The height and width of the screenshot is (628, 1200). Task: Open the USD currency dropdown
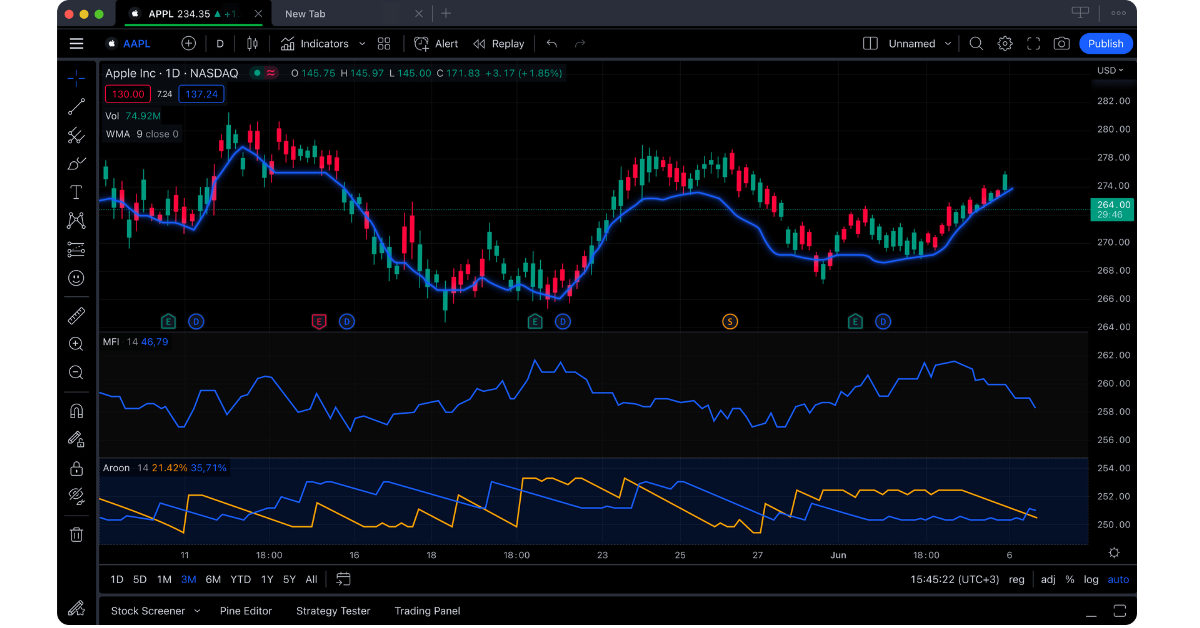point(1110,70)
